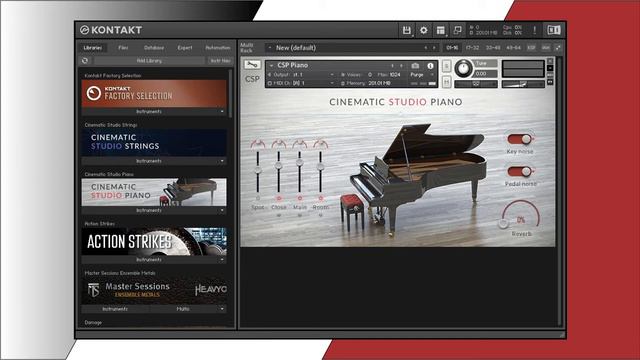The image size is (640, 360).
Task: Open the Action Strikes library banner
Action: [154, 242]
